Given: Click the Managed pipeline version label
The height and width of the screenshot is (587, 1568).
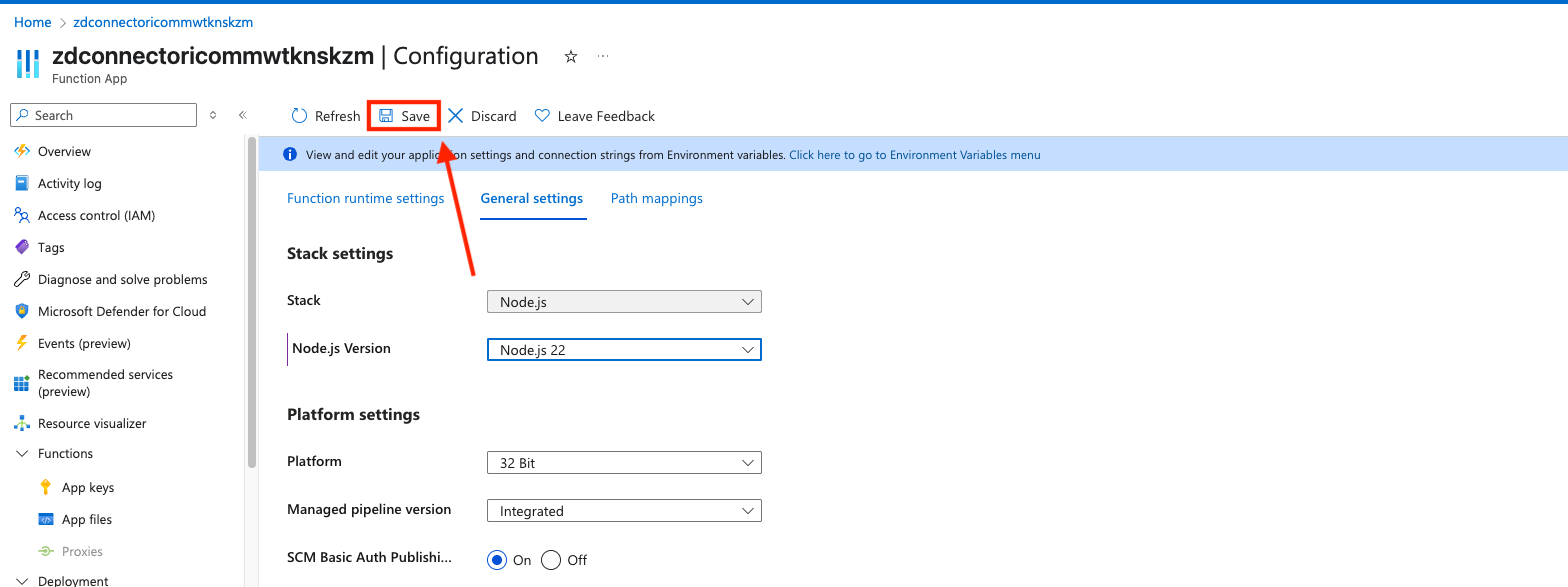Looking at the screenshot, I should point(369,510).
